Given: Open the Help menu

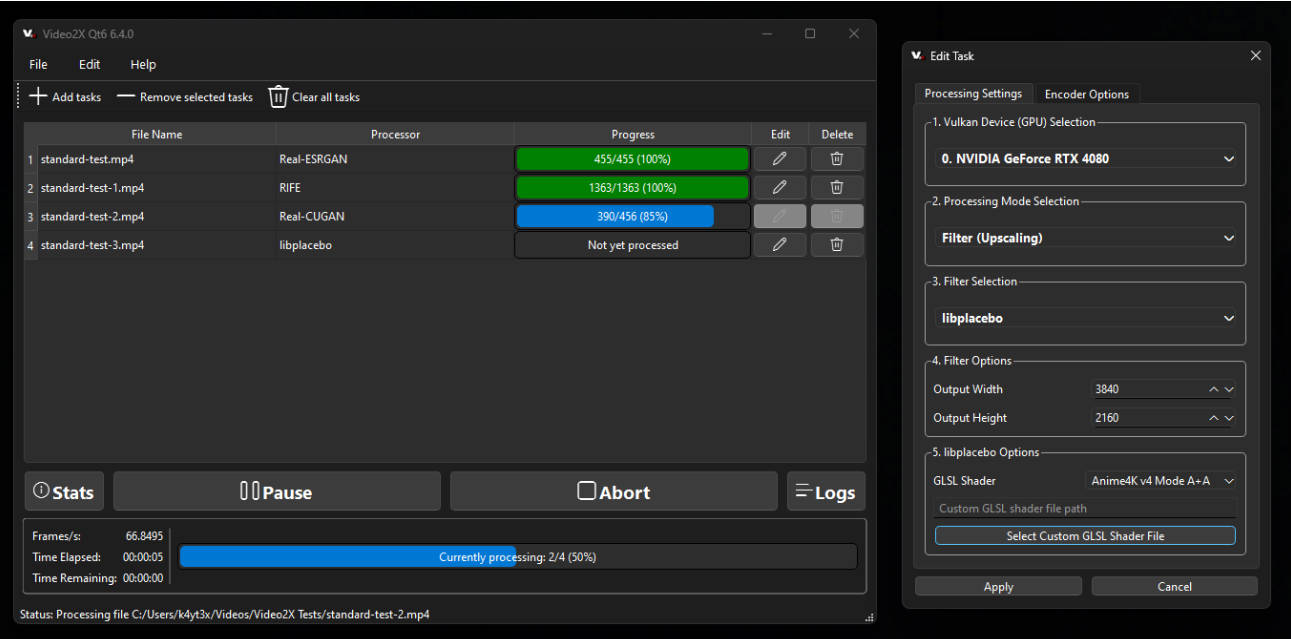Looking at the screenshot, I should (143, 64).
